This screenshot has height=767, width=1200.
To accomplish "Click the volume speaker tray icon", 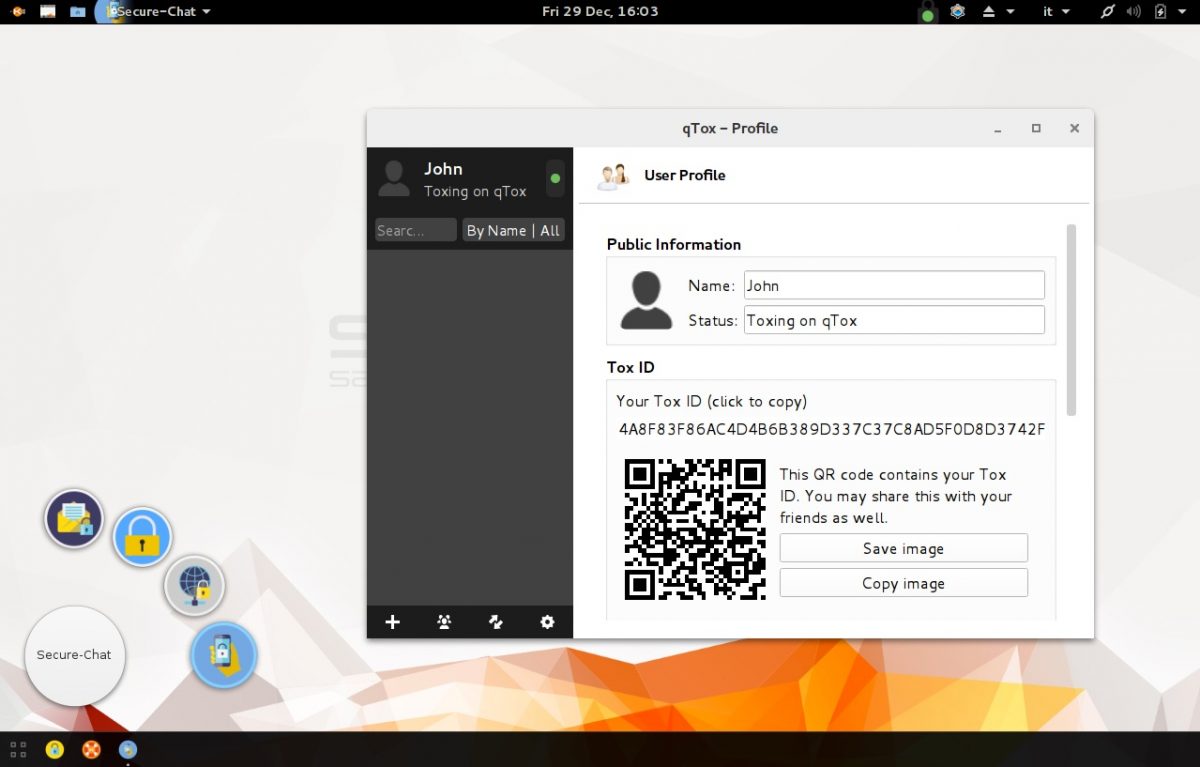I will [x=1134, y=12].
